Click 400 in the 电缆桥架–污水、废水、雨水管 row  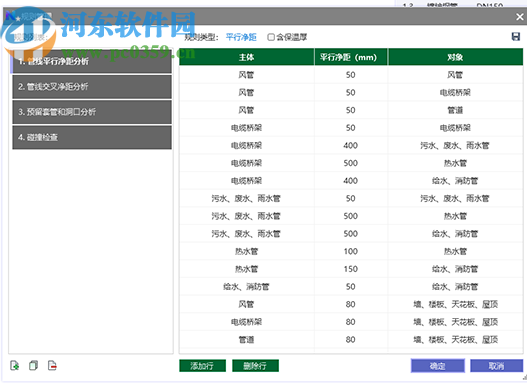(351, 146)
